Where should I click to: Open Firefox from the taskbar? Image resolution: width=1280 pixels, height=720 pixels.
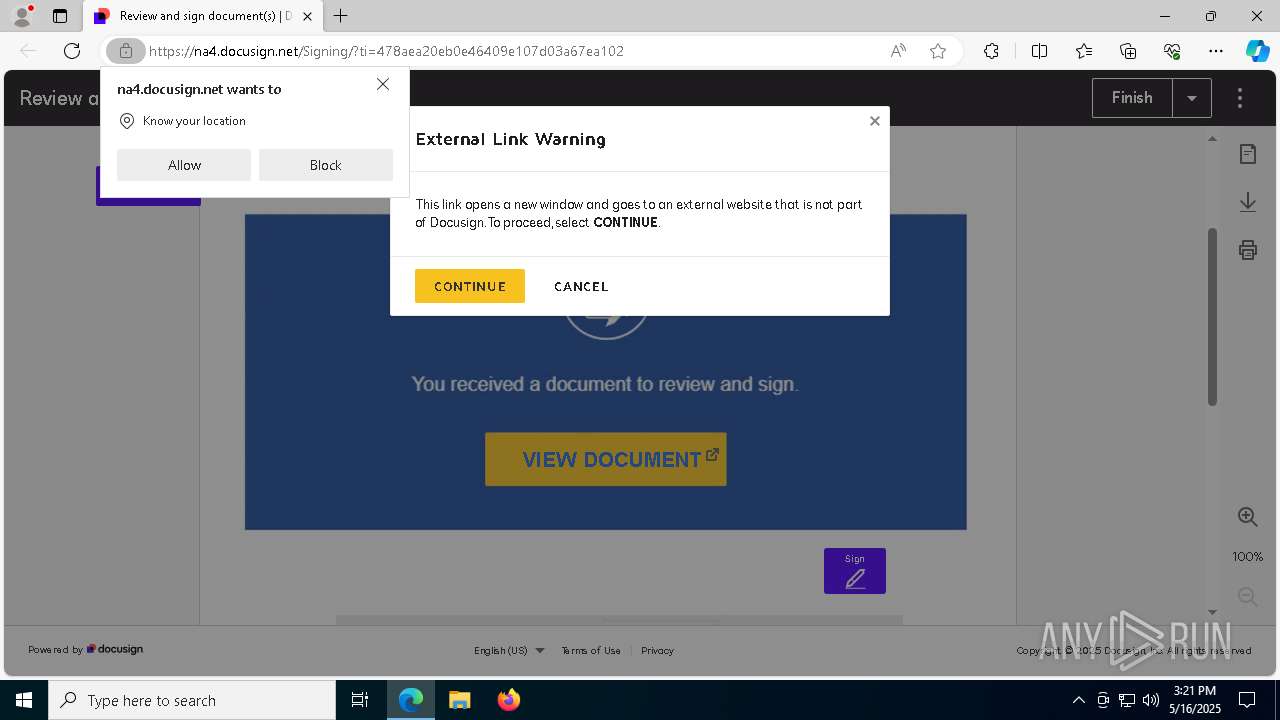click(508, 700)
